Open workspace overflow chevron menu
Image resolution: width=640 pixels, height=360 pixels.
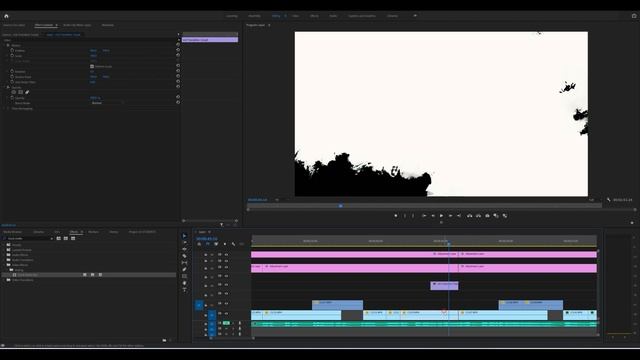point(415,16)
